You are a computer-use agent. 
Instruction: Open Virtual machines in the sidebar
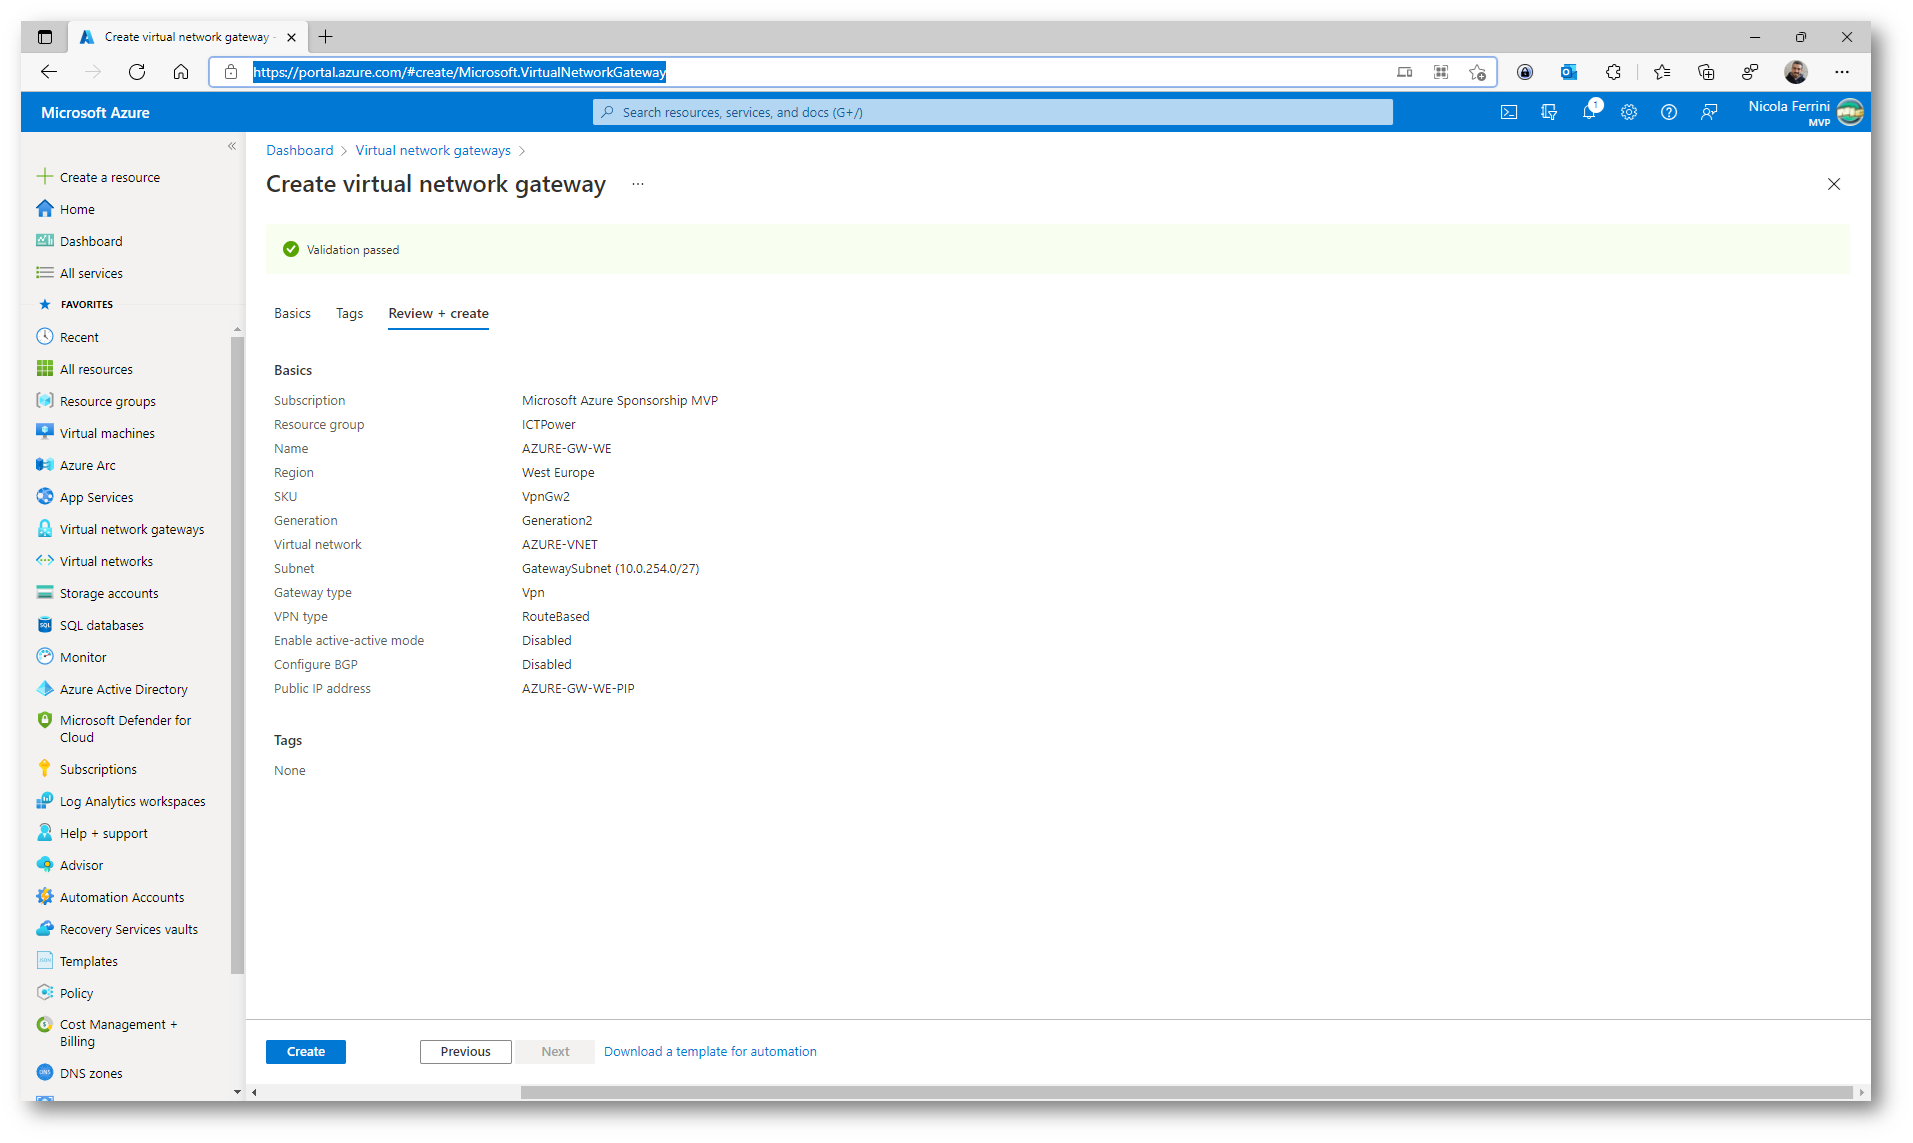coord(107,433)
